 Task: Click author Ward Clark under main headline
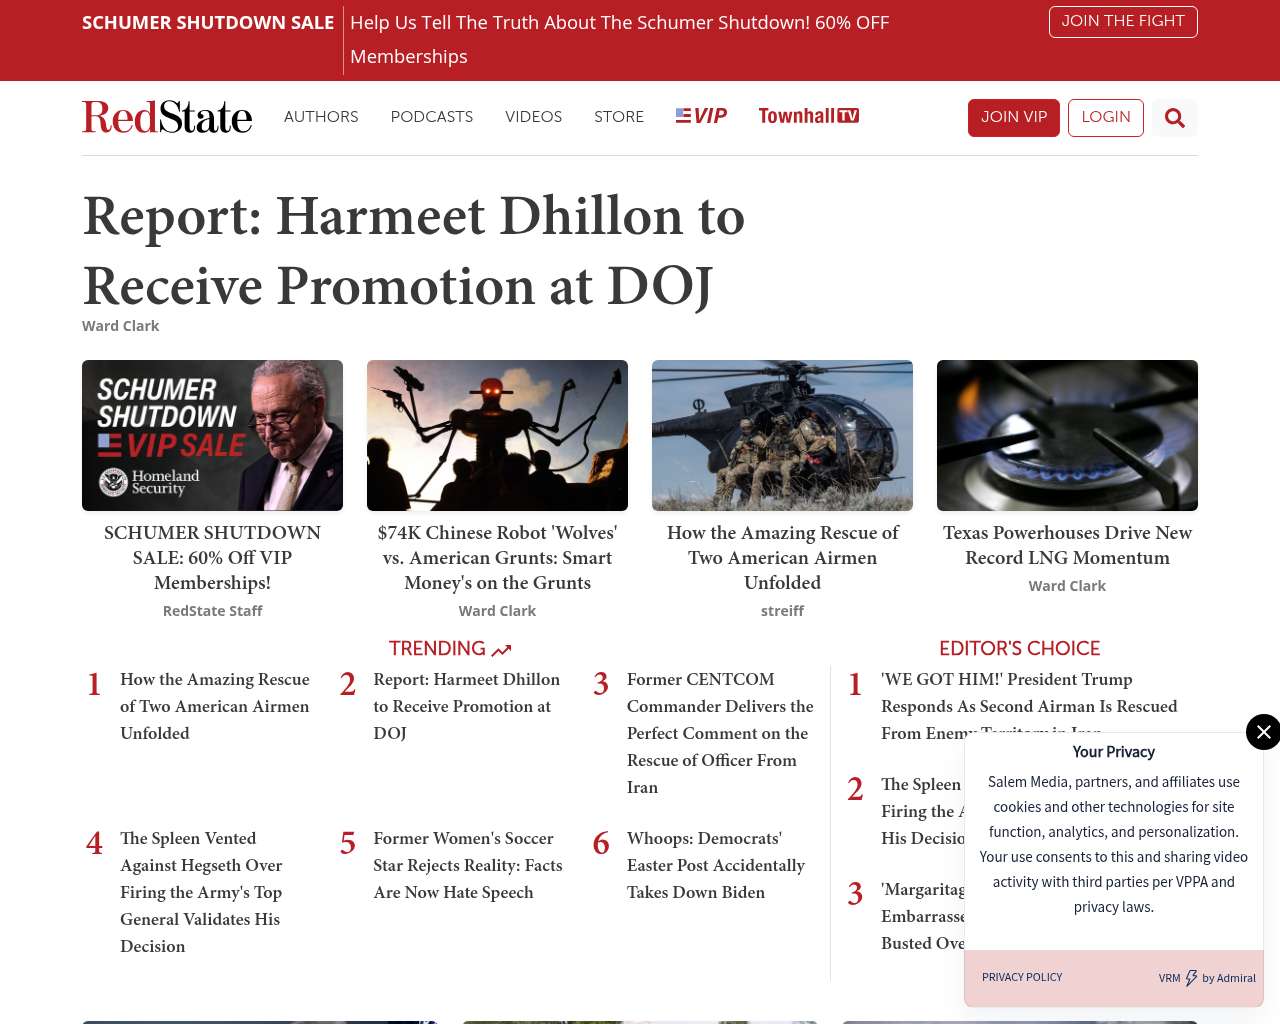point(120,326)
